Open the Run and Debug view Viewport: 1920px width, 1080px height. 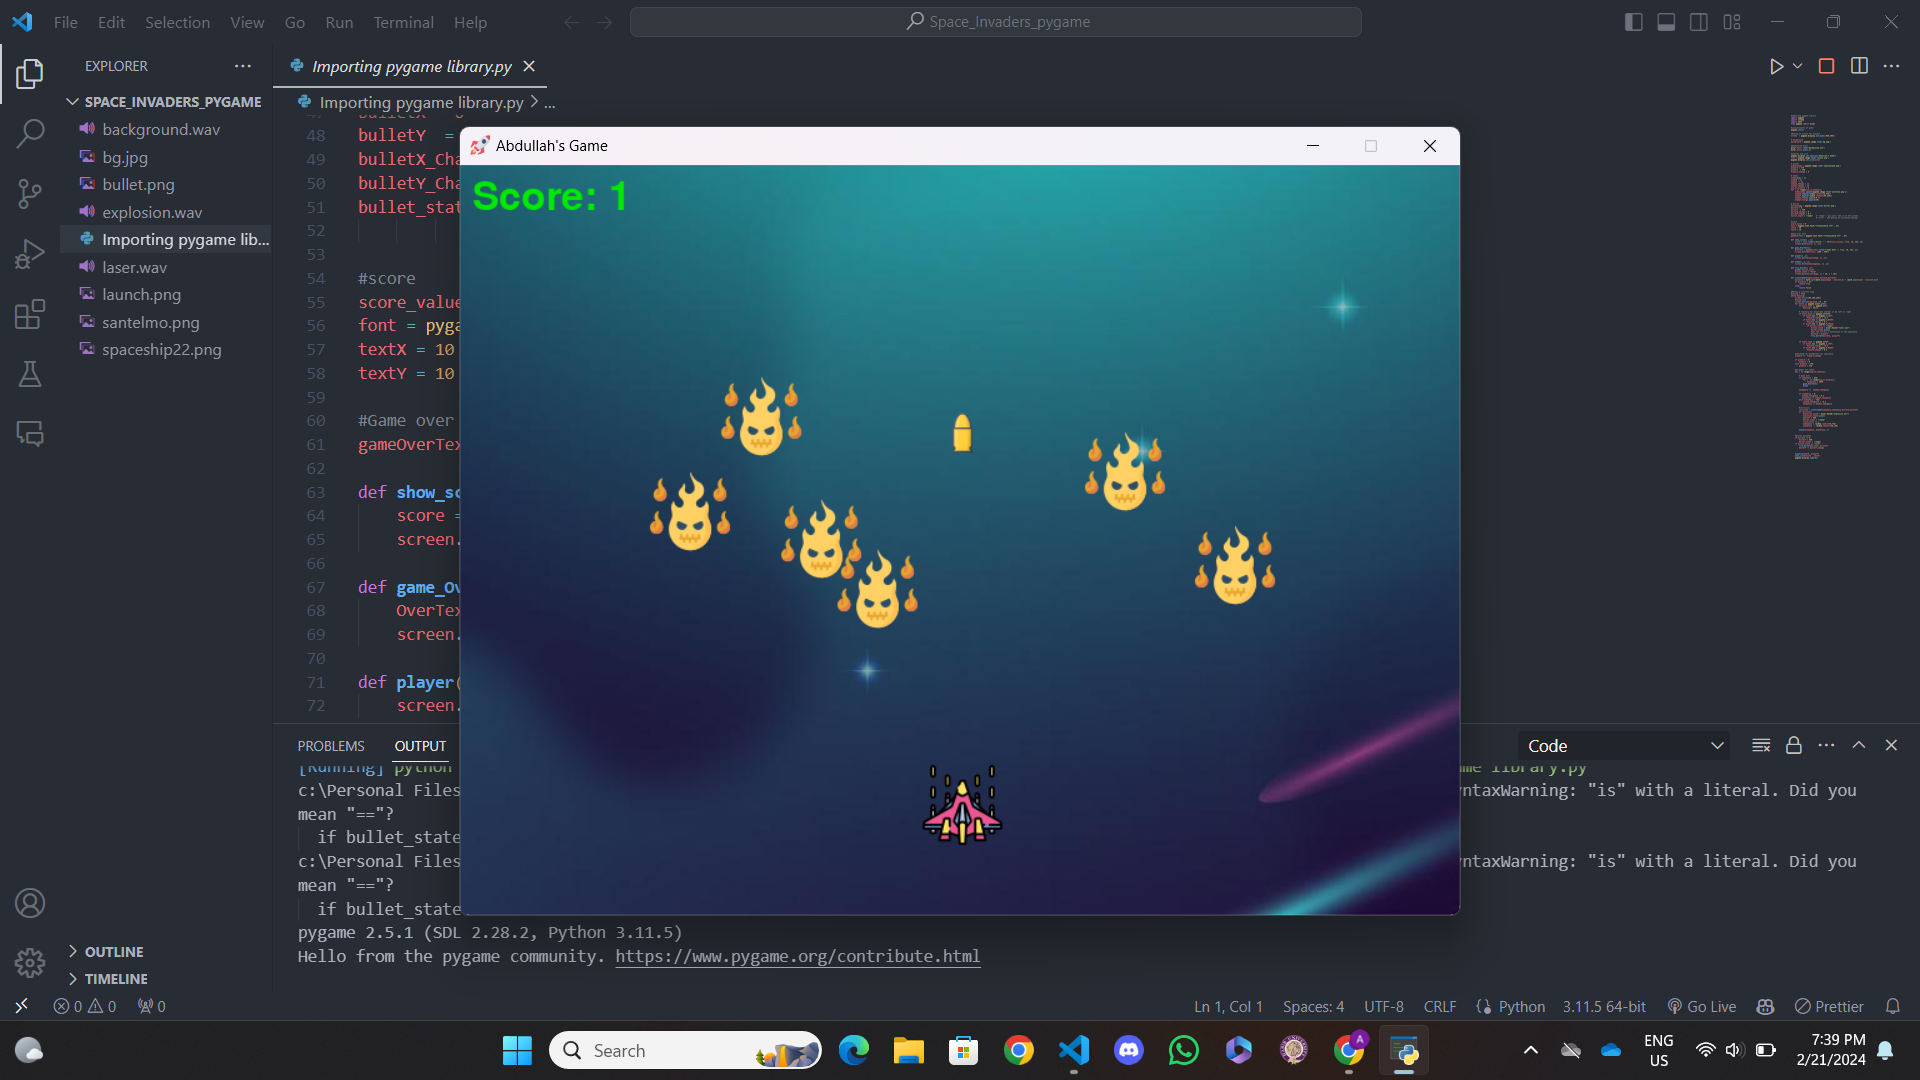coord(30,254)
